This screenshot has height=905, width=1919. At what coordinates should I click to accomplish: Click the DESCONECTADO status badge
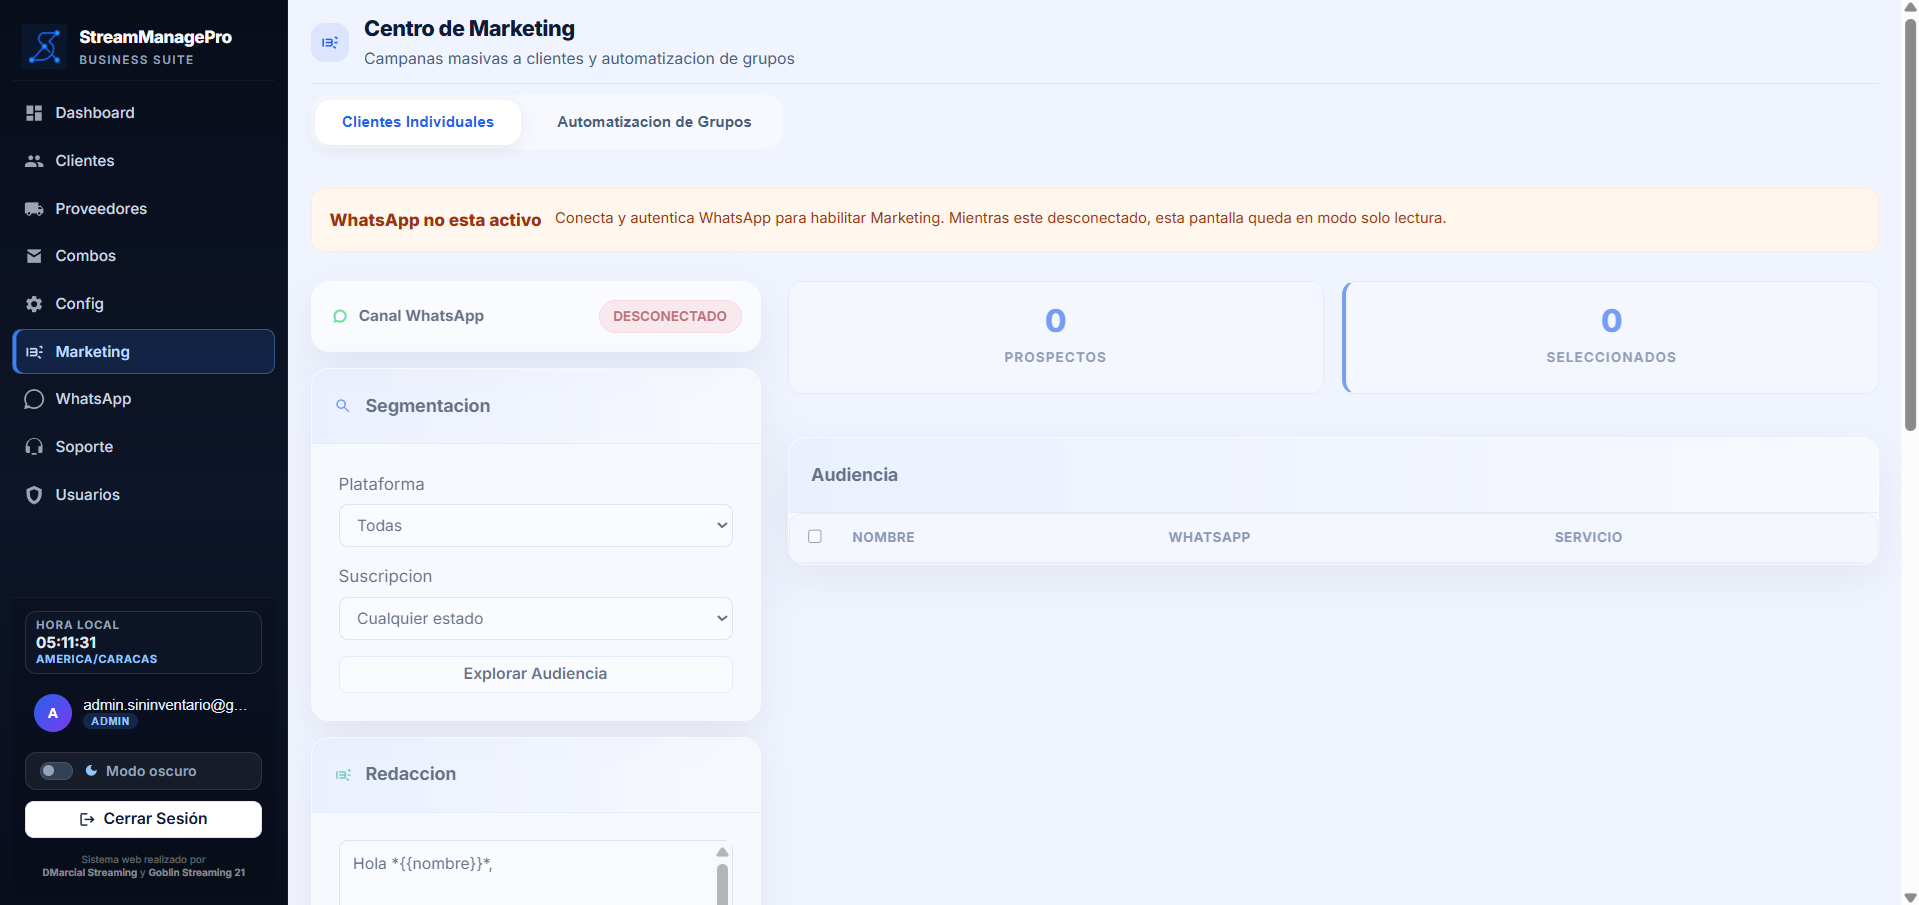670,316
